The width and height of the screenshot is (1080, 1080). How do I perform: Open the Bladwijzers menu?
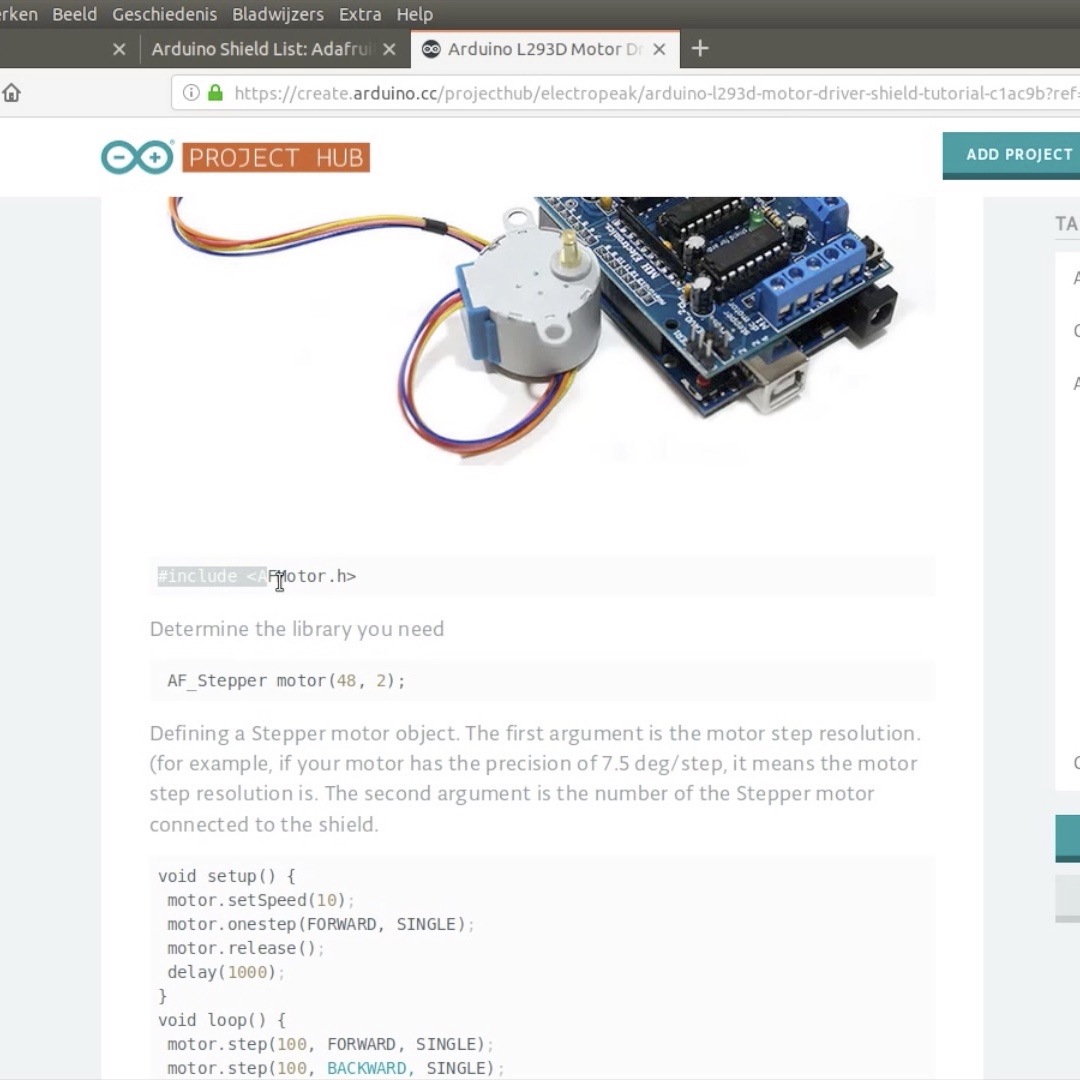(278, 14)
